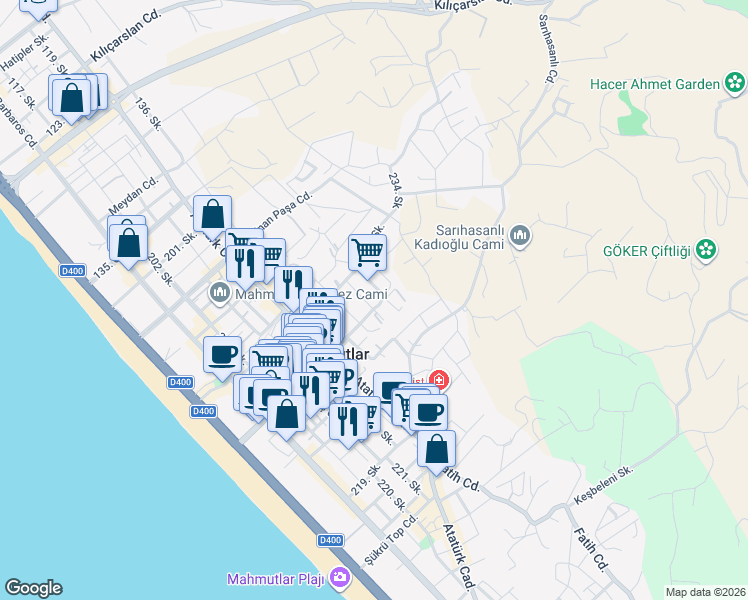The width and height of the screenshot is (748, 600).
Task: Click the restaurant marker near 201. Sk.
Action: pyautogui.click(x=245, y=265)
